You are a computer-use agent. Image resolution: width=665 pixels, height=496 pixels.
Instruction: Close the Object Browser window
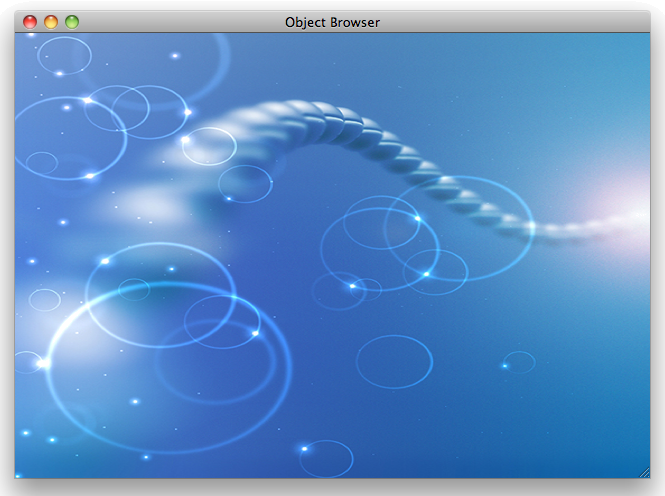tap(30, 22)
